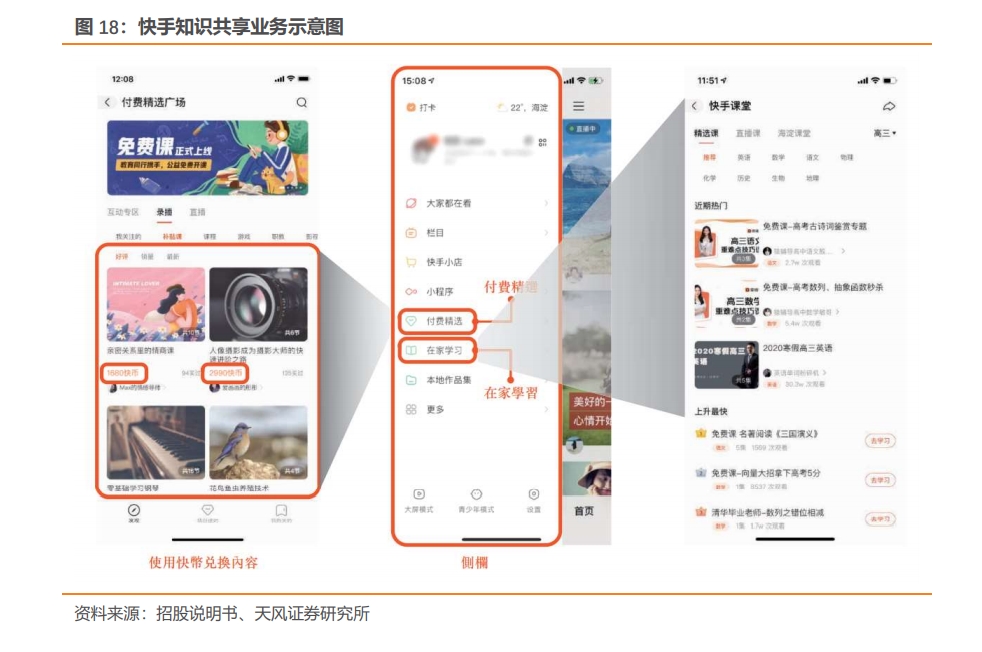The image size is (982, 652).
Task: Click 去学习 for 向量大招拿下高考5分
Action: 880,480
